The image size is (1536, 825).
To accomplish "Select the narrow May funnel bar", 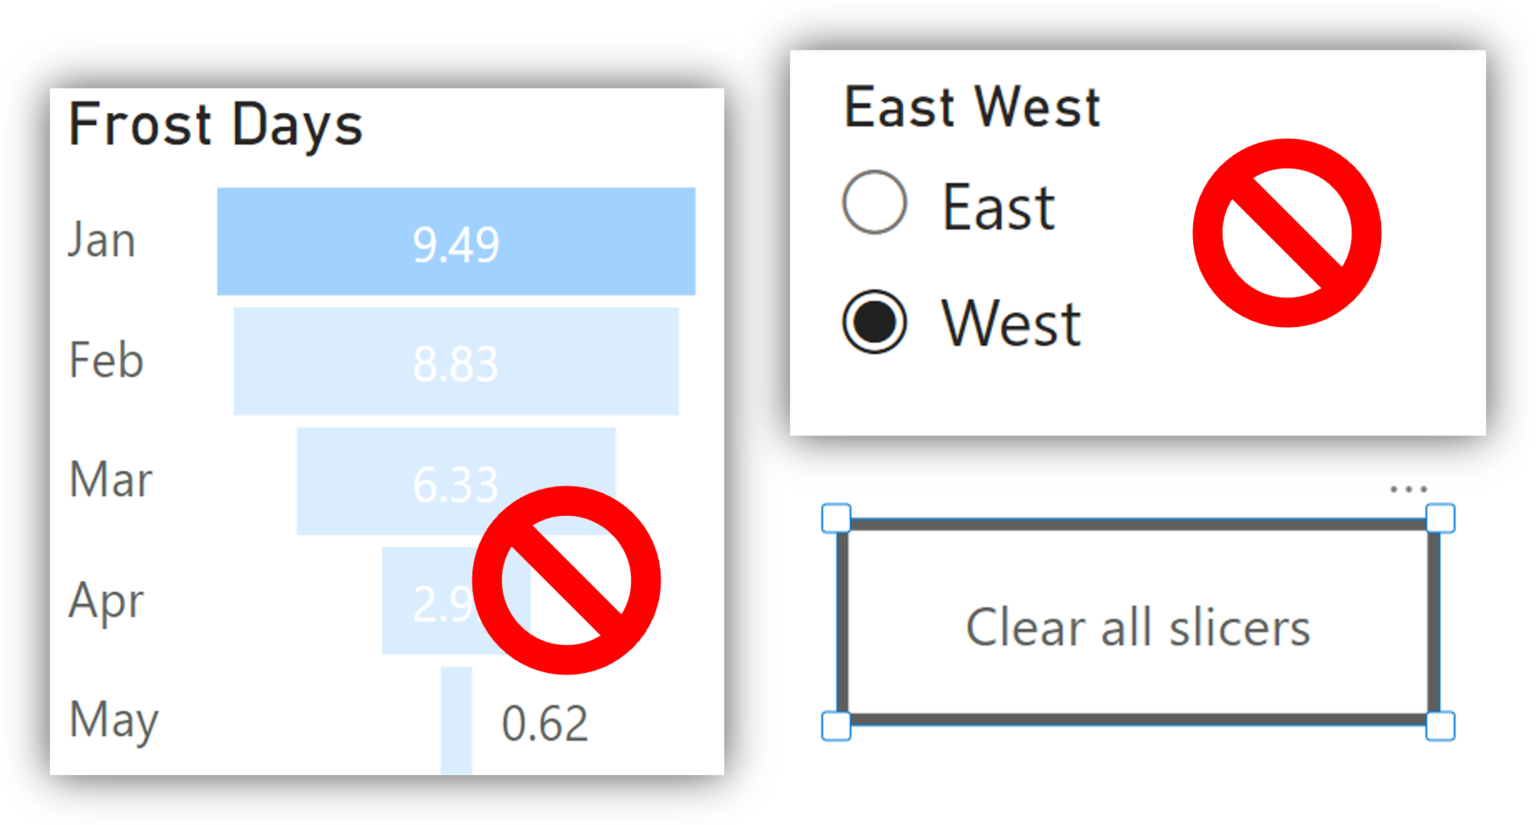I will tap(456, 720).
